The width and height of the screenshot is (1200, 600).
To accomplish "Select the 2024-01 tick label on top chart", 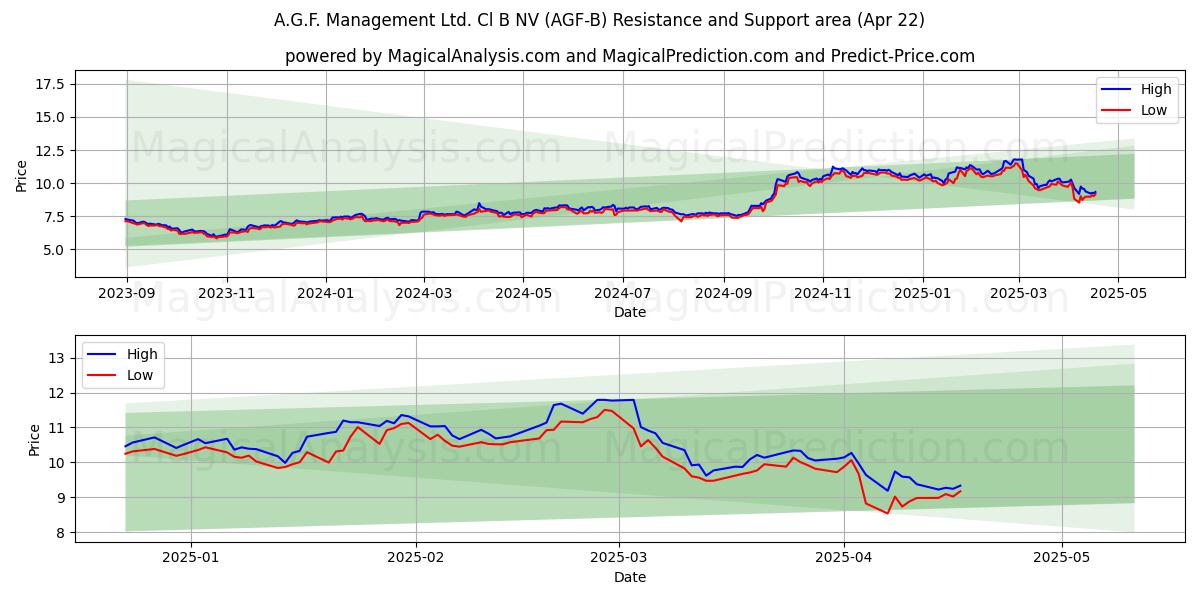I will point(326,293).
